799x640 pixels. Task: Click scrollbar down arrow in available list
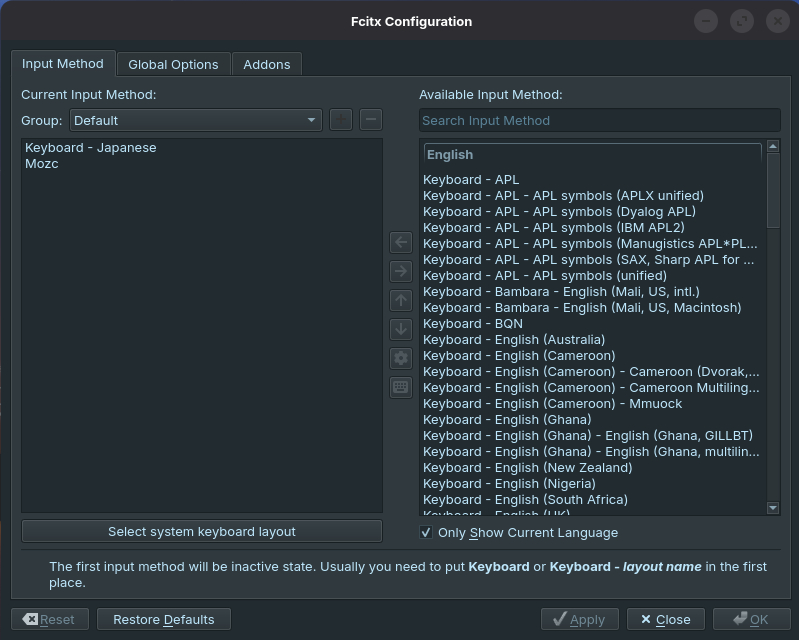coord(773,508)
